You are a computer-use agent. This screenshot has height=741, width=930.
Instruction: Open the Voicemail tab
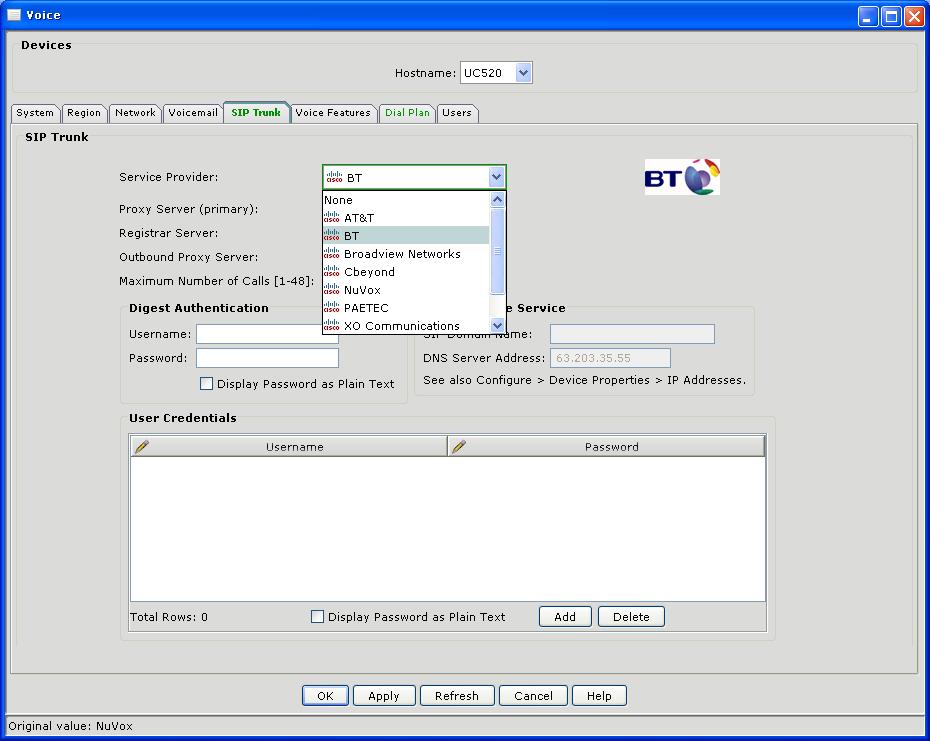193,113
